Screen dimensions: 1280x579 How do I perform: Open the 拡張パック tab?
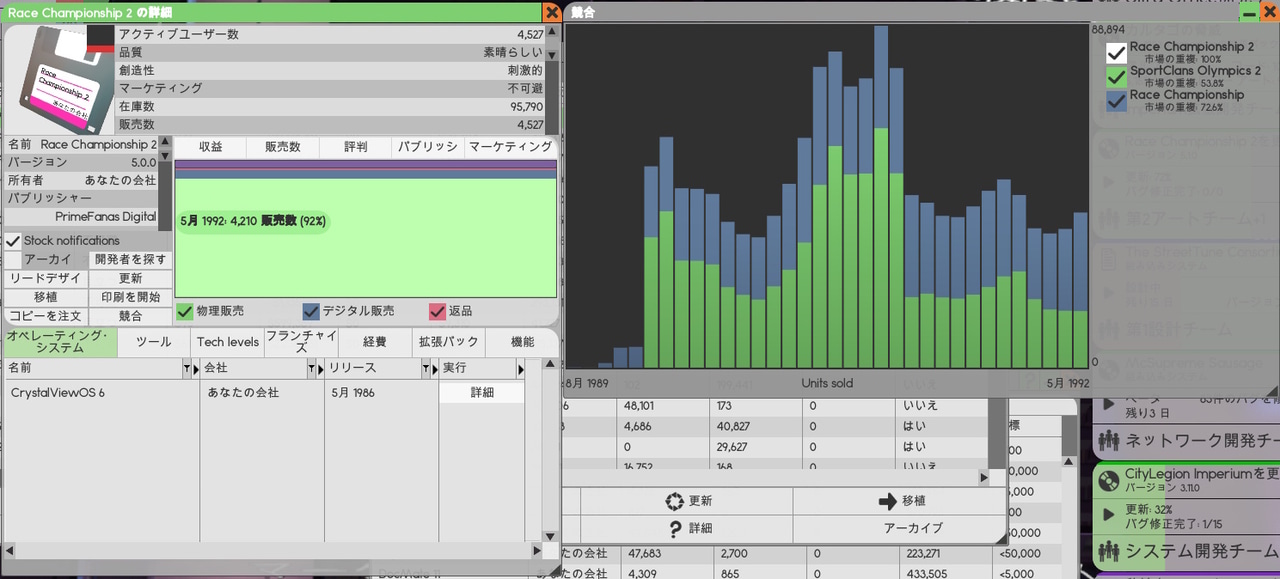[x=448, y=342]
